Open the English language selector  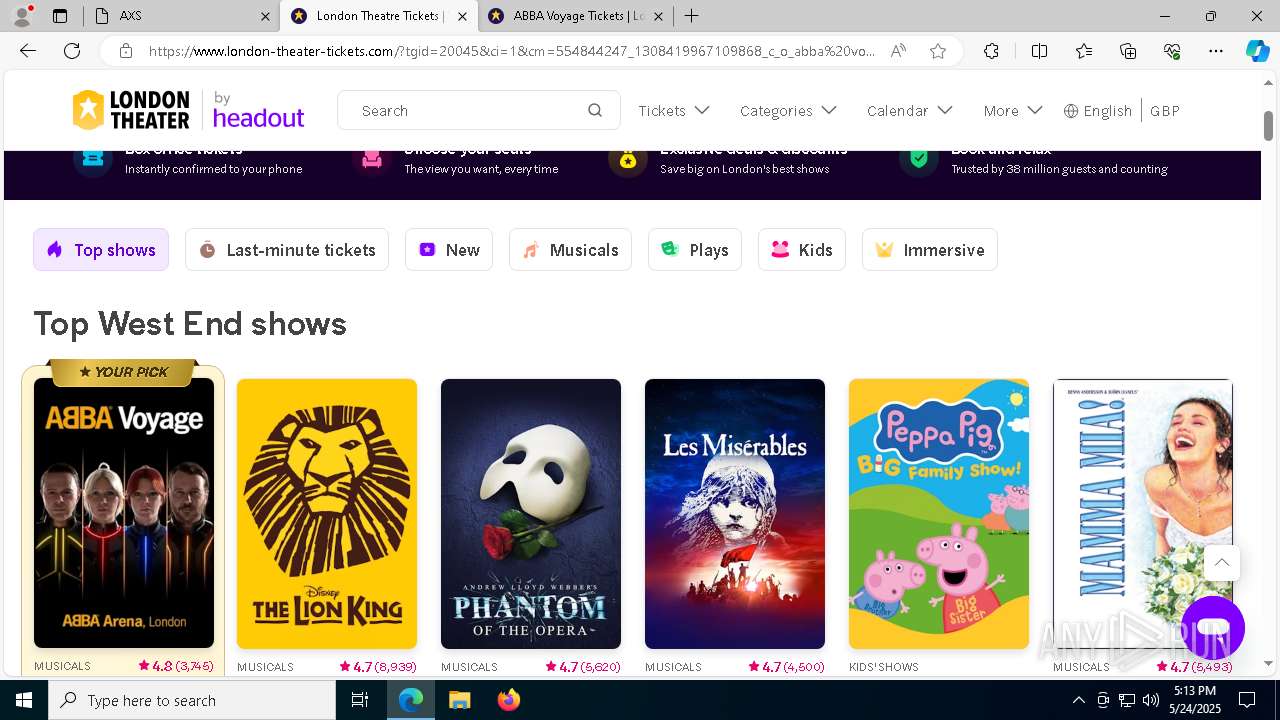click(1098, 111)
